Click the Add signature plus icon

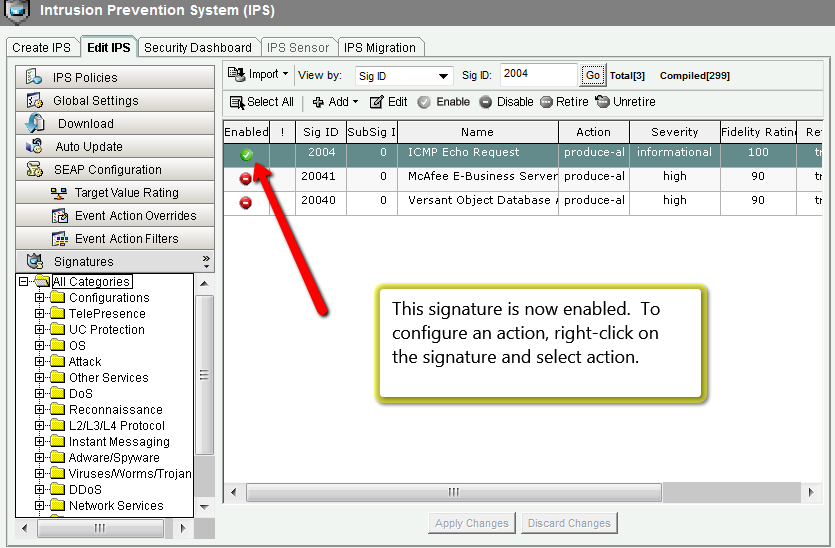tap(318, 102)
